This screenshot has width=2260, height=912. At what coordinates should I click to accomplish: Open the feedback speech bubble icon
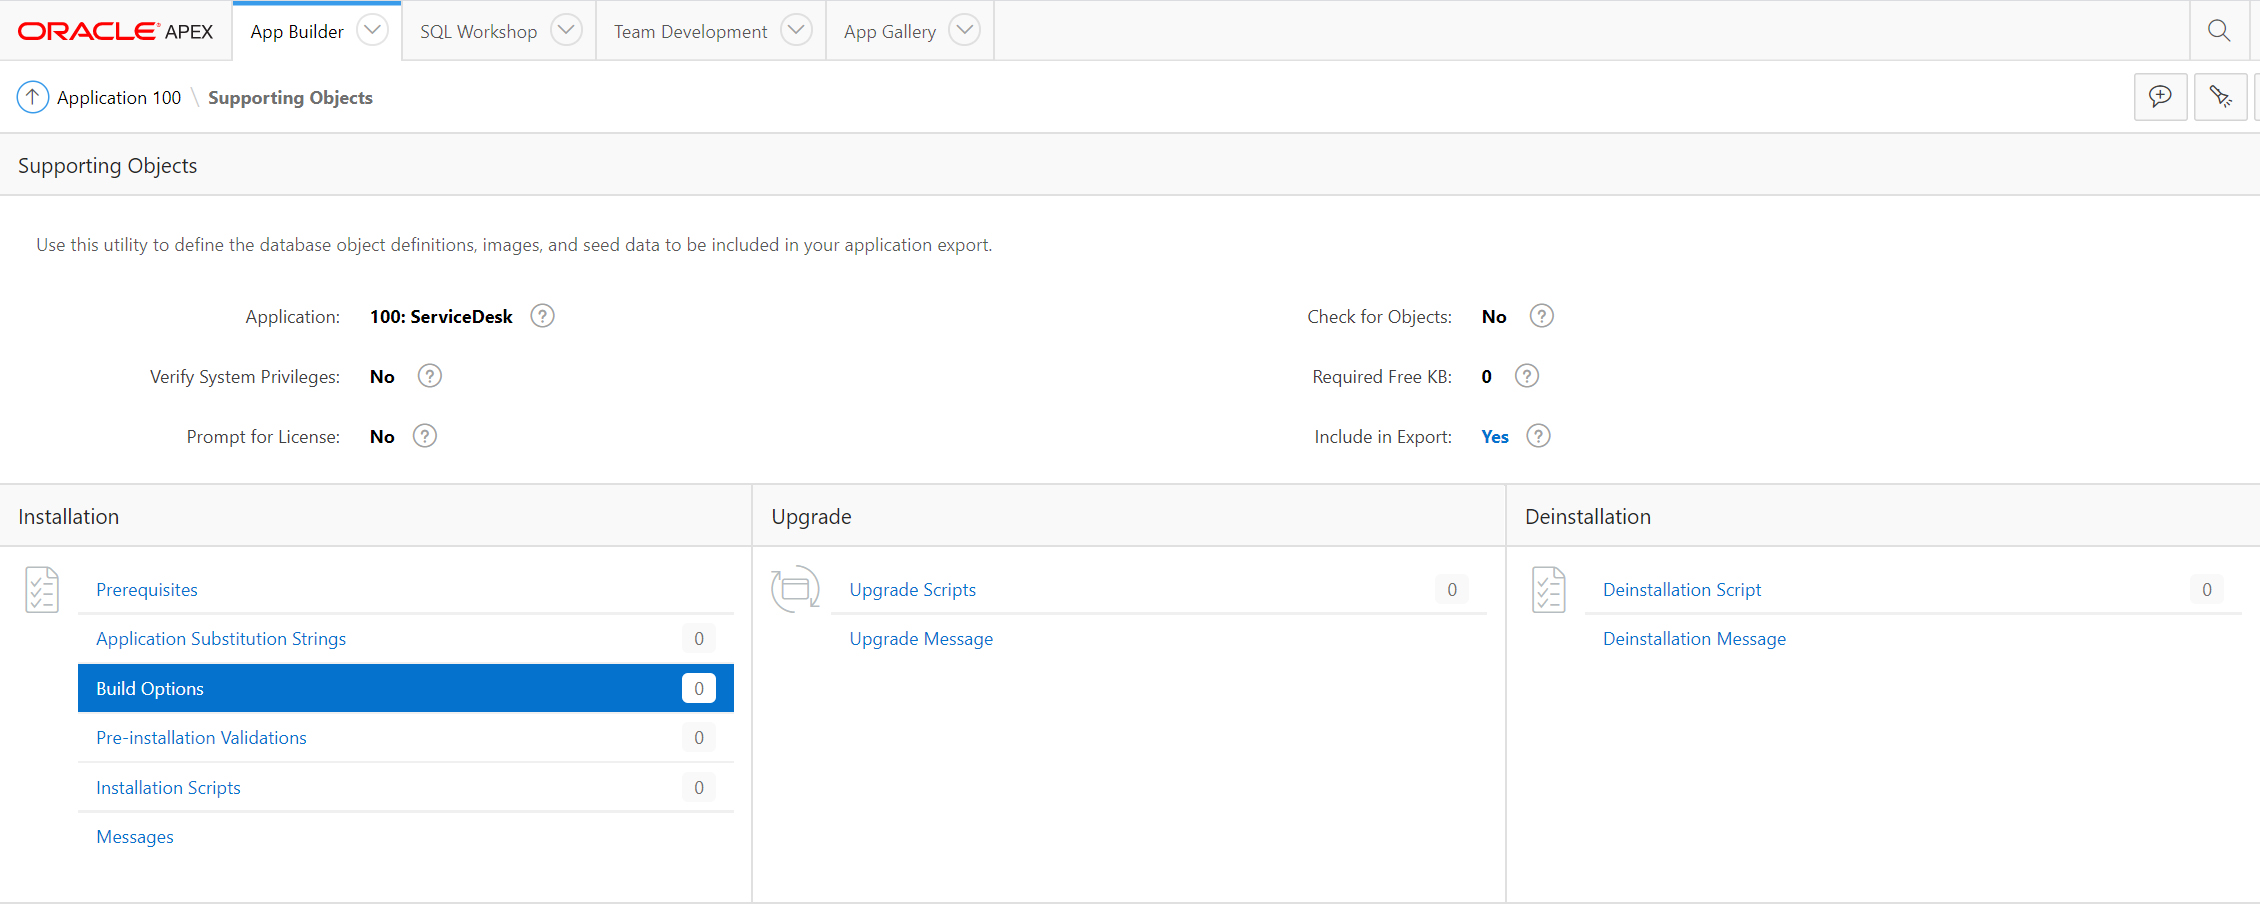pyautogui.click(x=2160, y=97)
